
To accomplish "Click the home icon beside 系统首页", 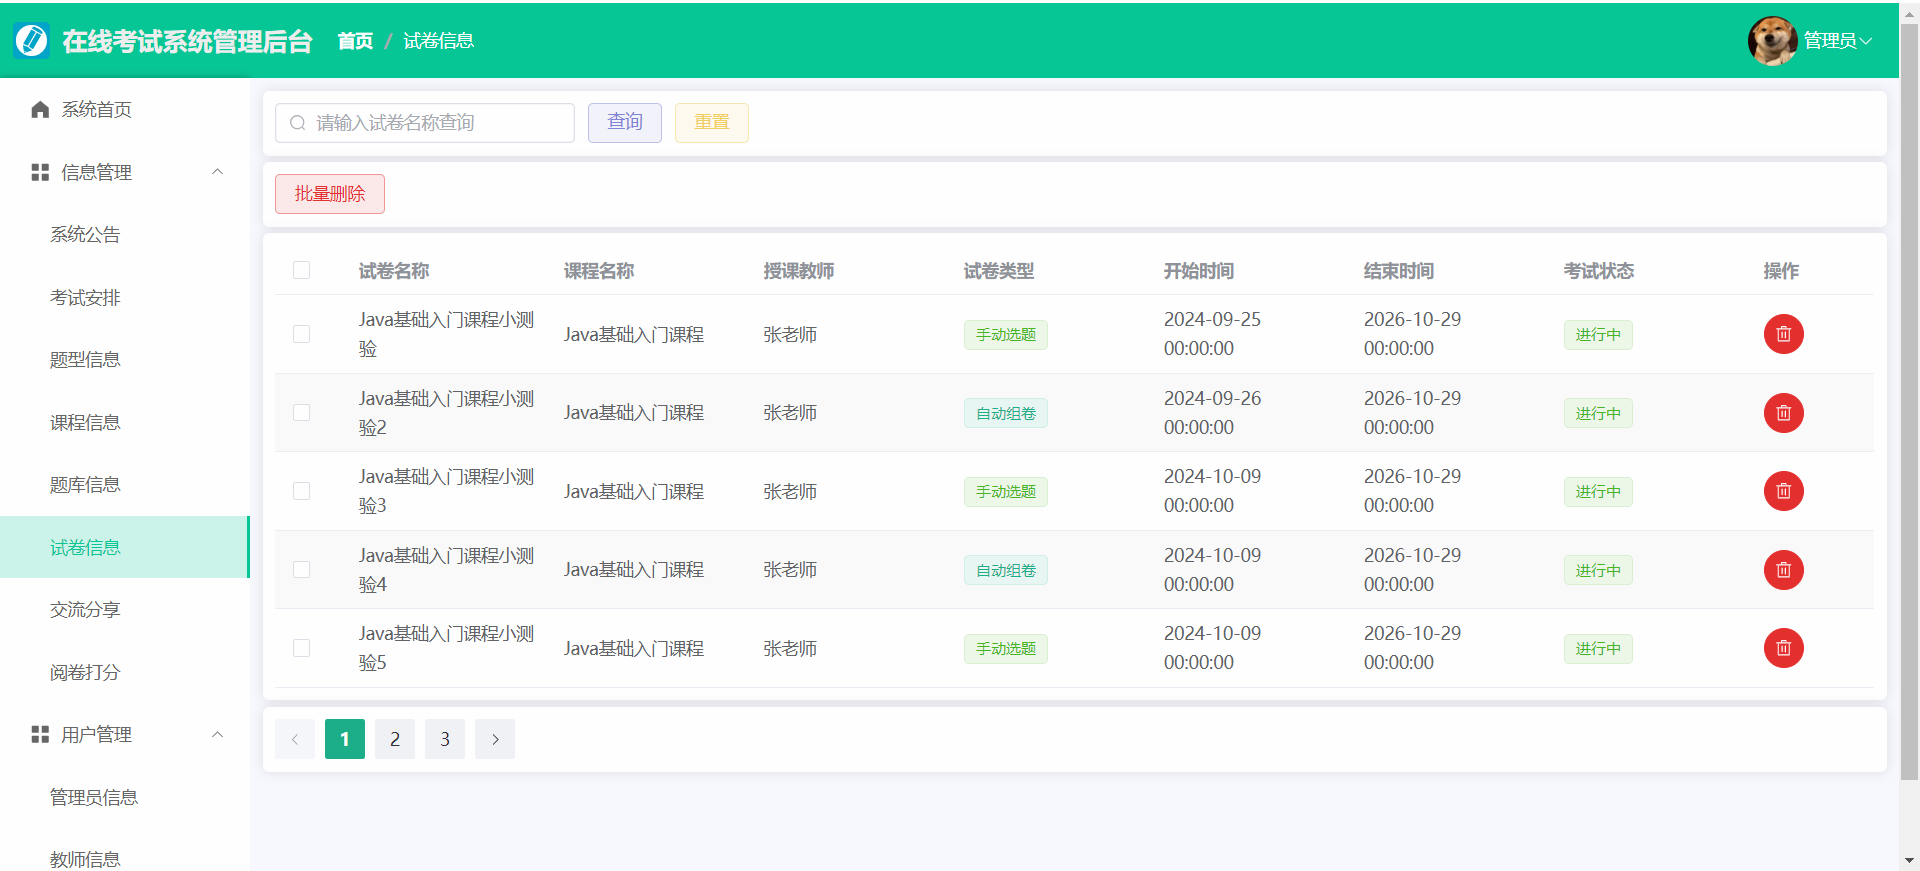I will pyautogui.click(x=40, y=109).
